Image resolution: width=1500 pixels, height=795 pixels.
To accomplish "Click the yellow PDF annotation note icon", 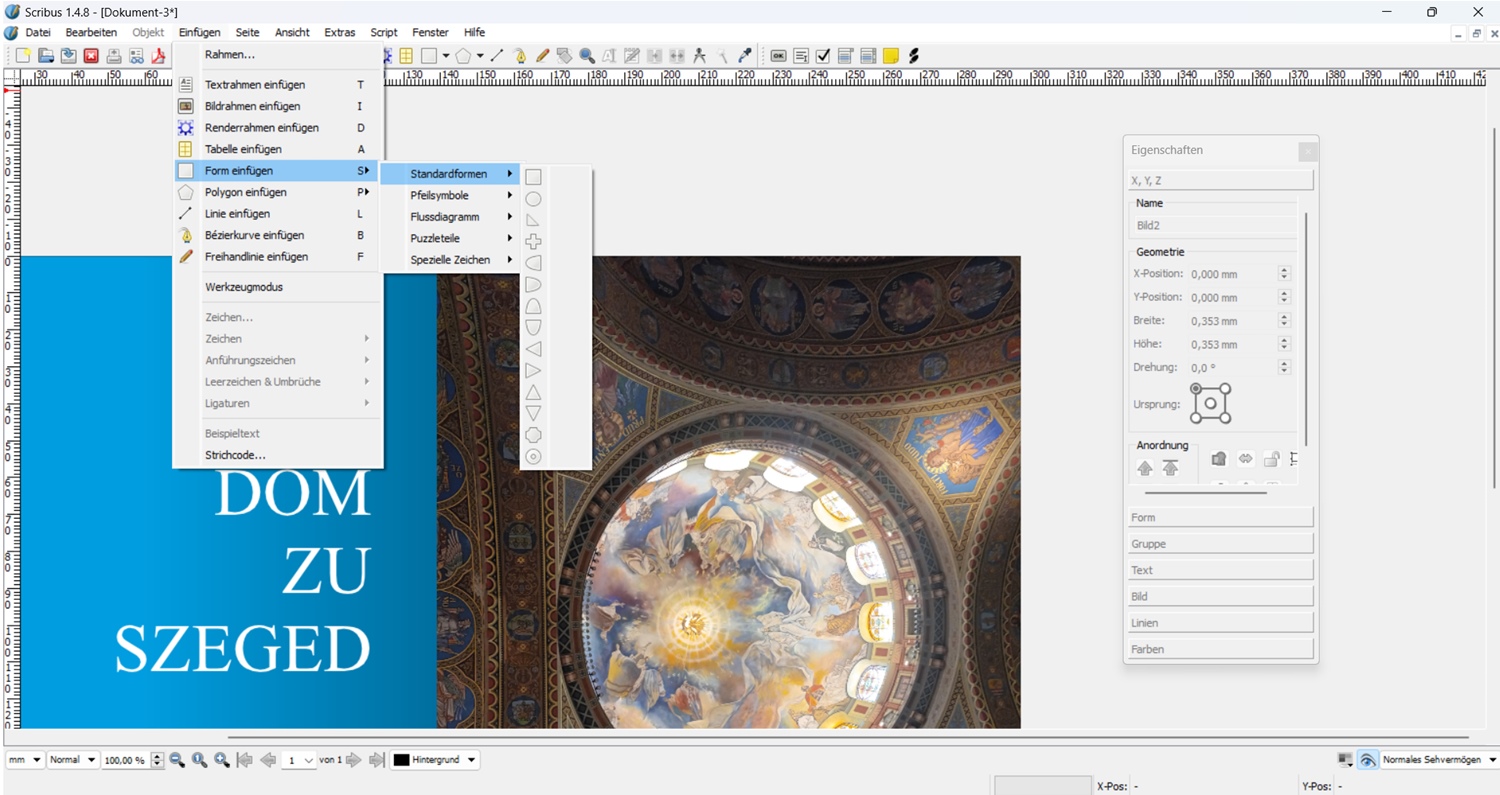I will tap(890, 56).
